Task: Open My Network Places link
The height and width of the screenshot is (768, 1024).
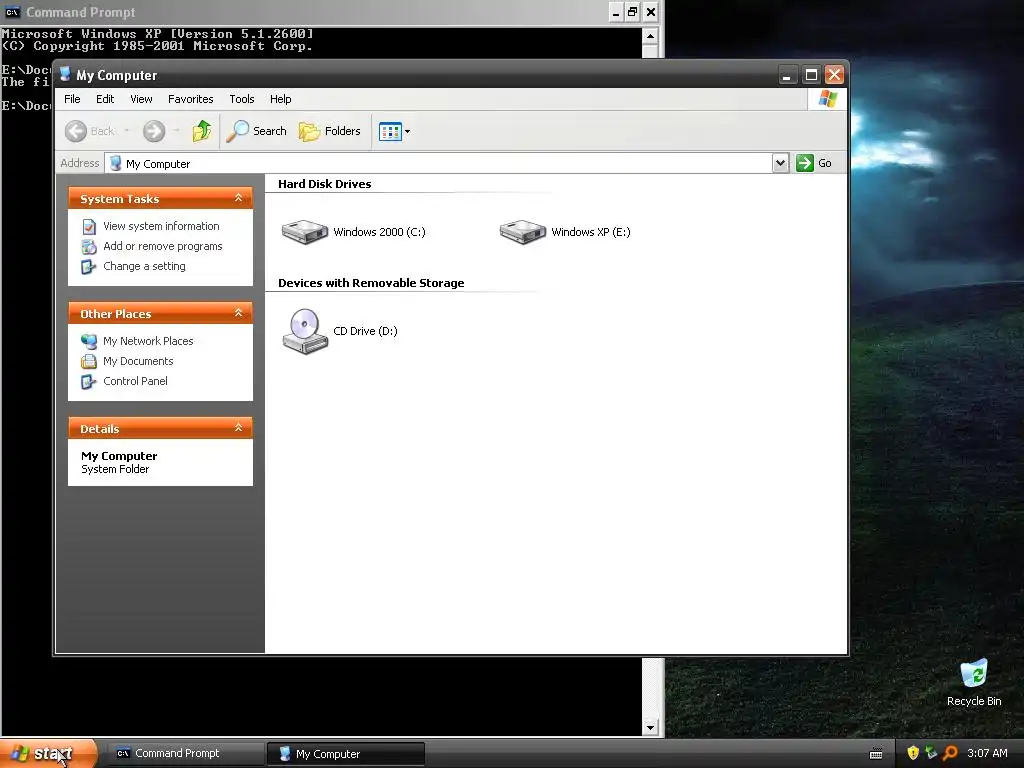Action: (148, 341)
